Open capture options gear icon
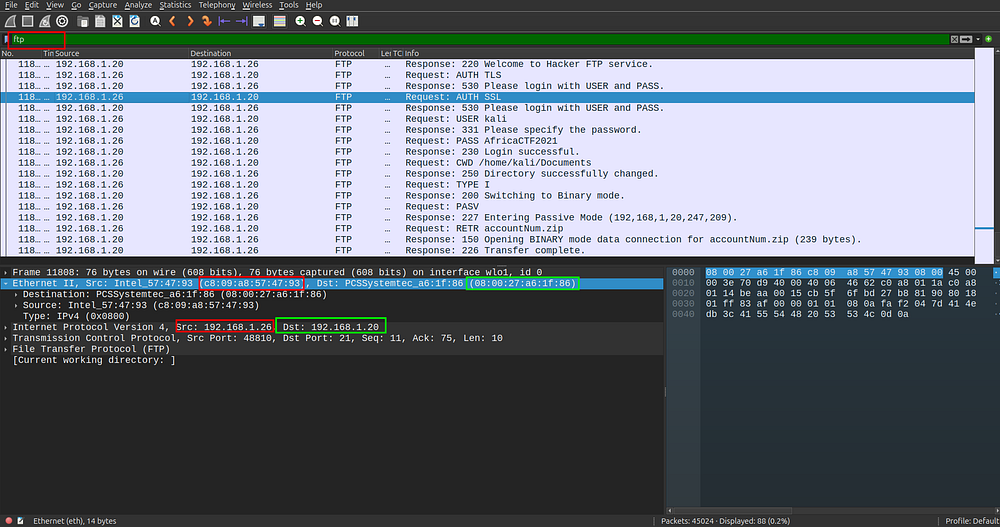The image size is (1000, 527). (62, 20)
